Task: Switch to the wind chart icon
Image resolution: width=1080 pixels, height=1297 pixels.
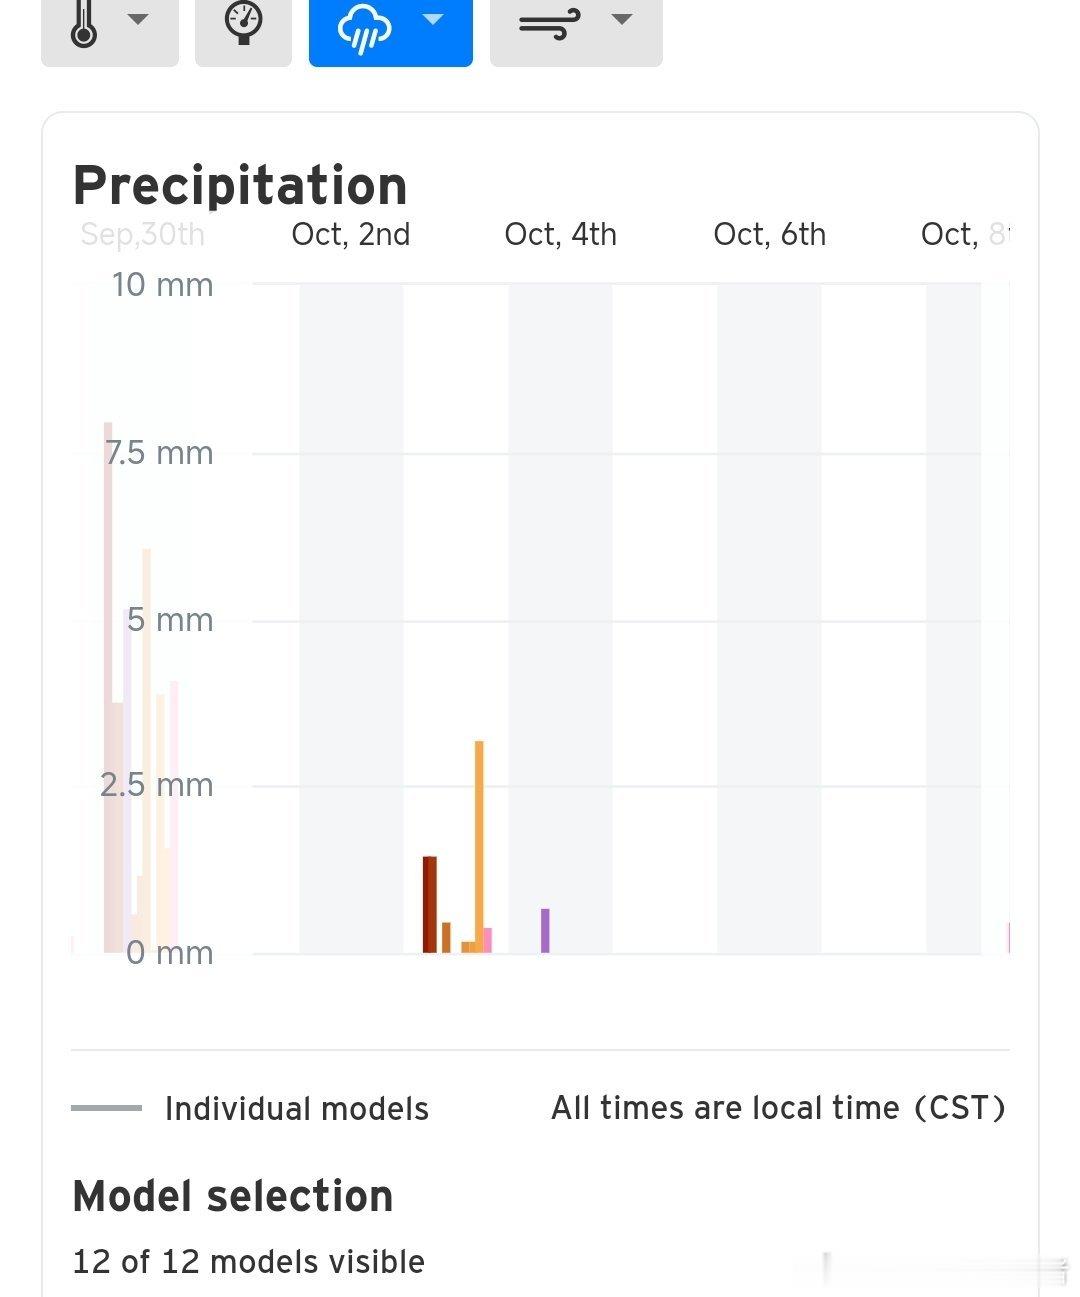Action: (x=549, y=24)
